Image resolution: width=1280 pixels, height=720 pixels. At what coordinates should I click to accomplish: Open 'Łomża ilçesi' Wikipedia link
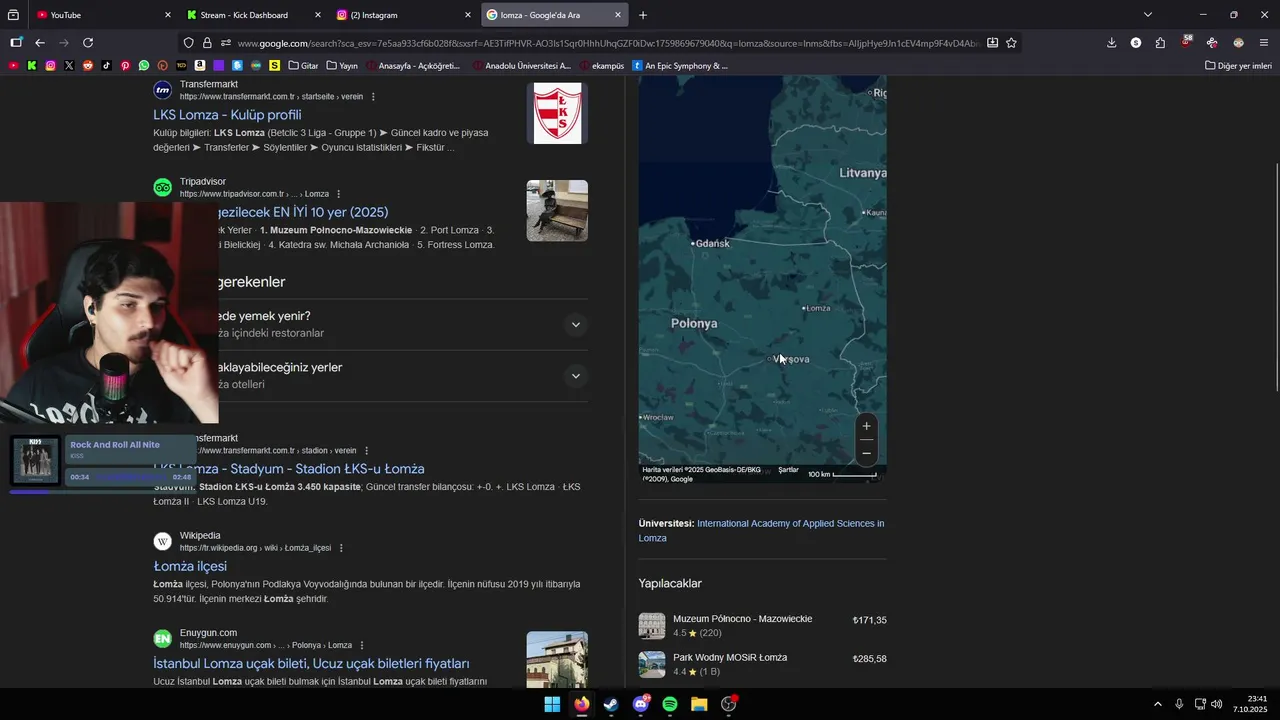pos(190,566)
